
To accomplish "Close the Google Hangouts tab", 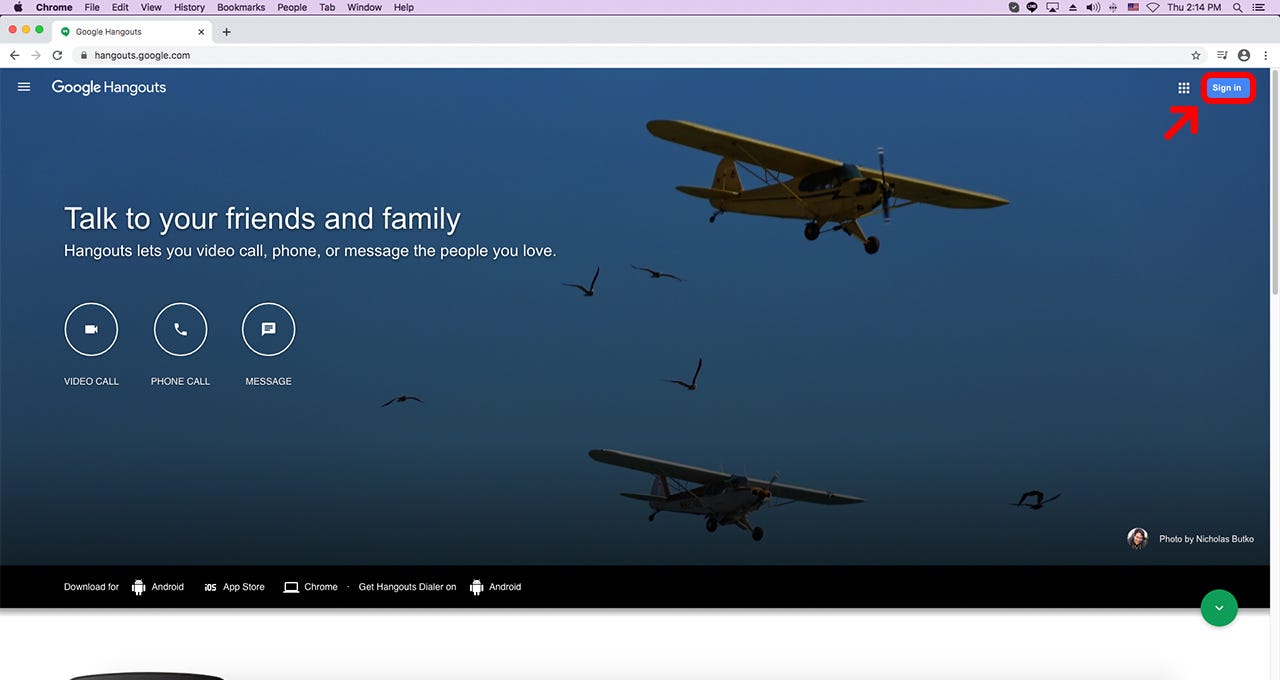I will coord(201,32).
